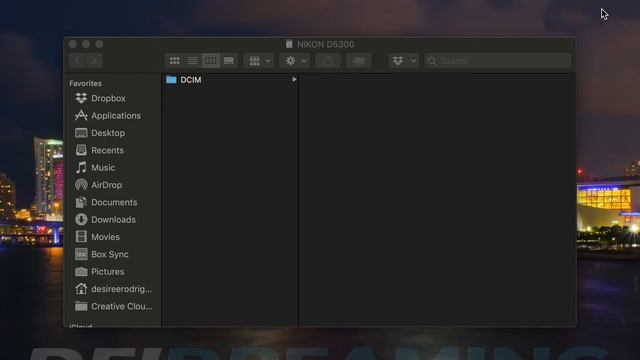Click the Share button in toolbar

(x=328, y=61)
